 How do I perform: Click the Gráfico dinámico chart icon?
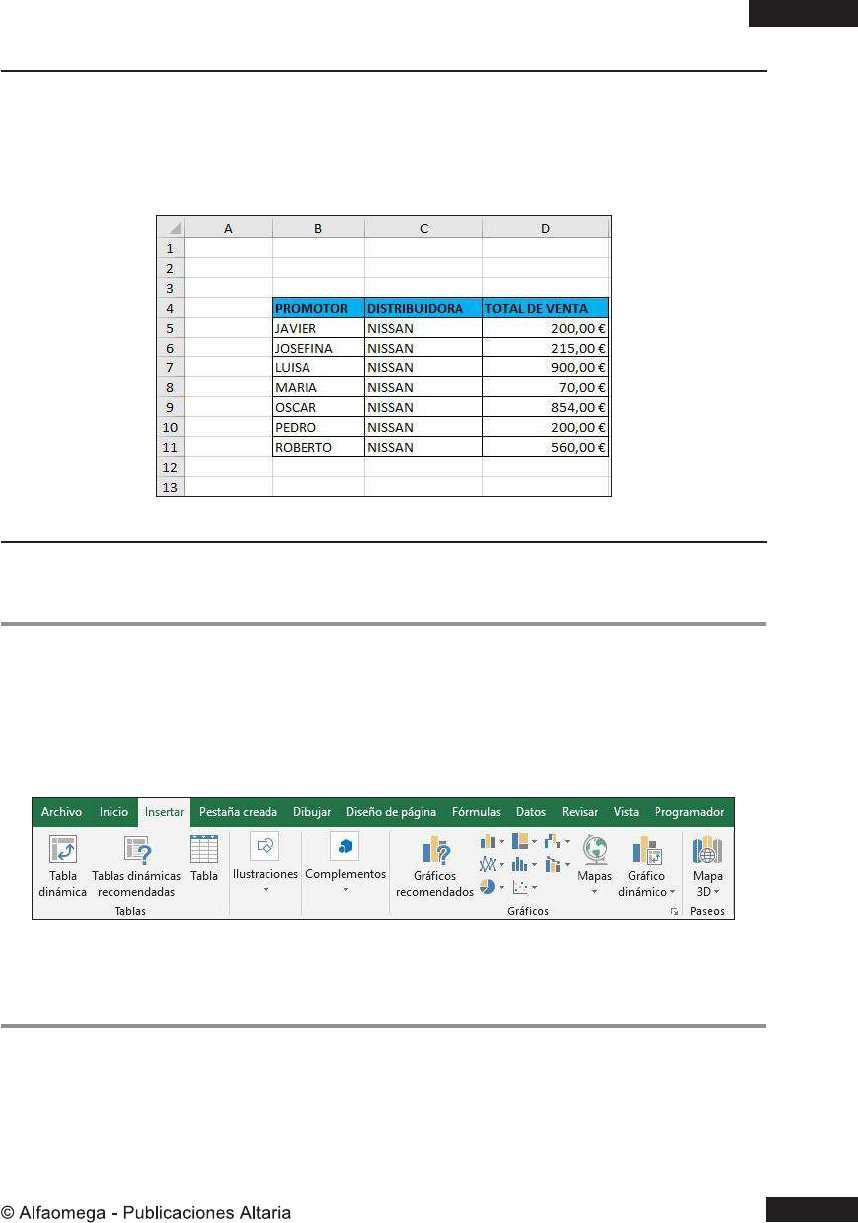(646, 850)
